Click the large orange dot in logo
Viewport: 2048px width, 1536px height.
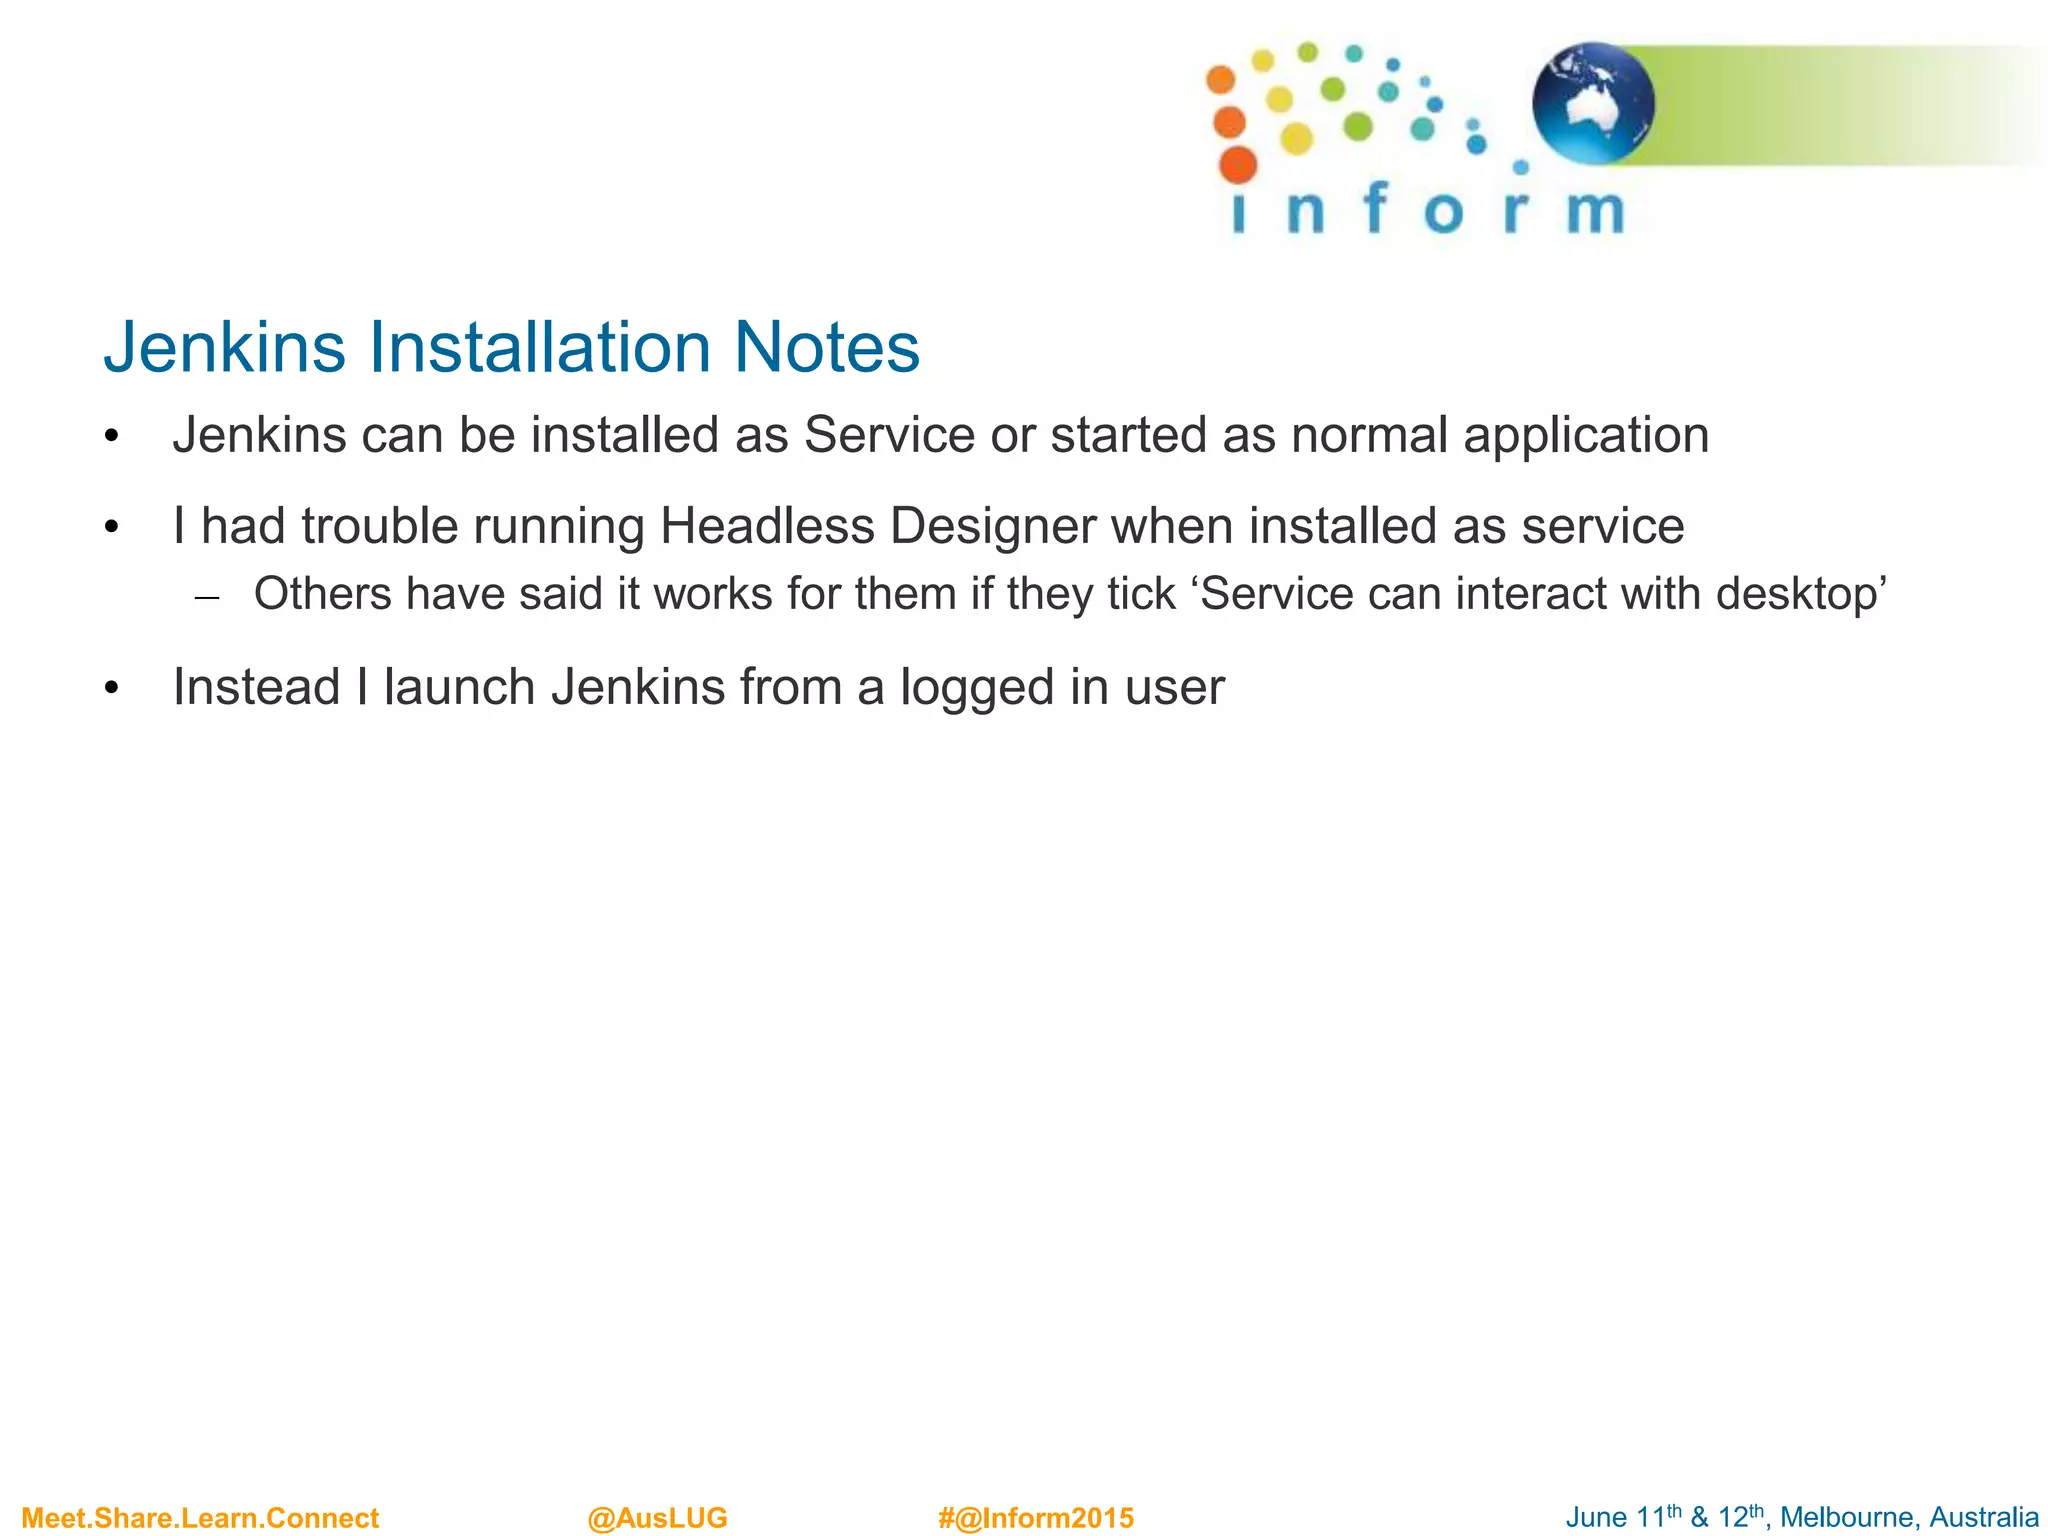[x=1238, y=165]
